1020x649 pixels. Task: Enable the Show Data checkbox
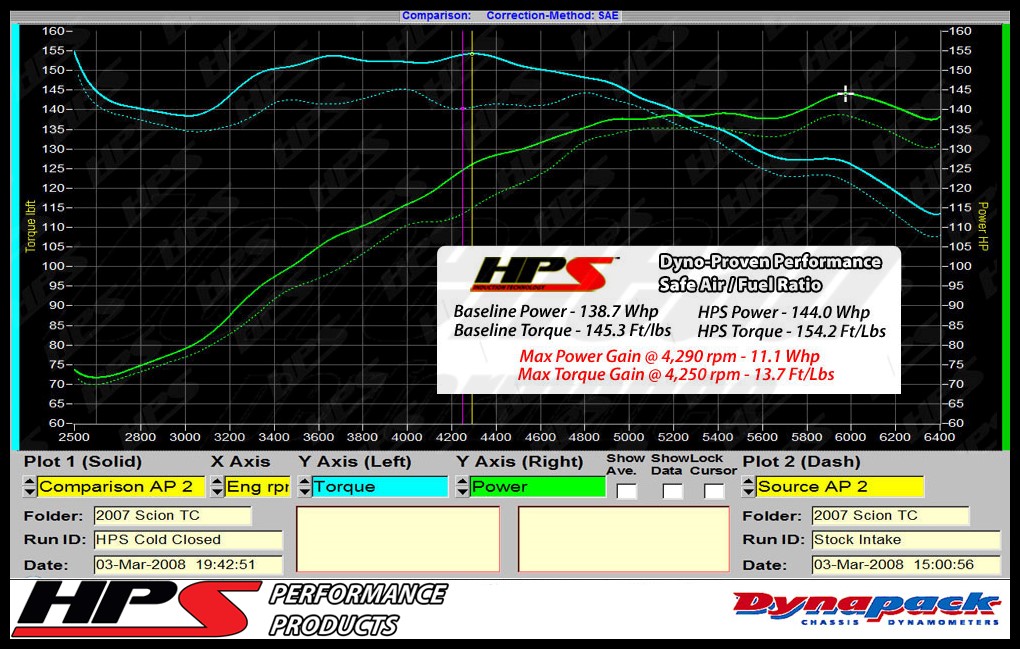coord(672,491)
